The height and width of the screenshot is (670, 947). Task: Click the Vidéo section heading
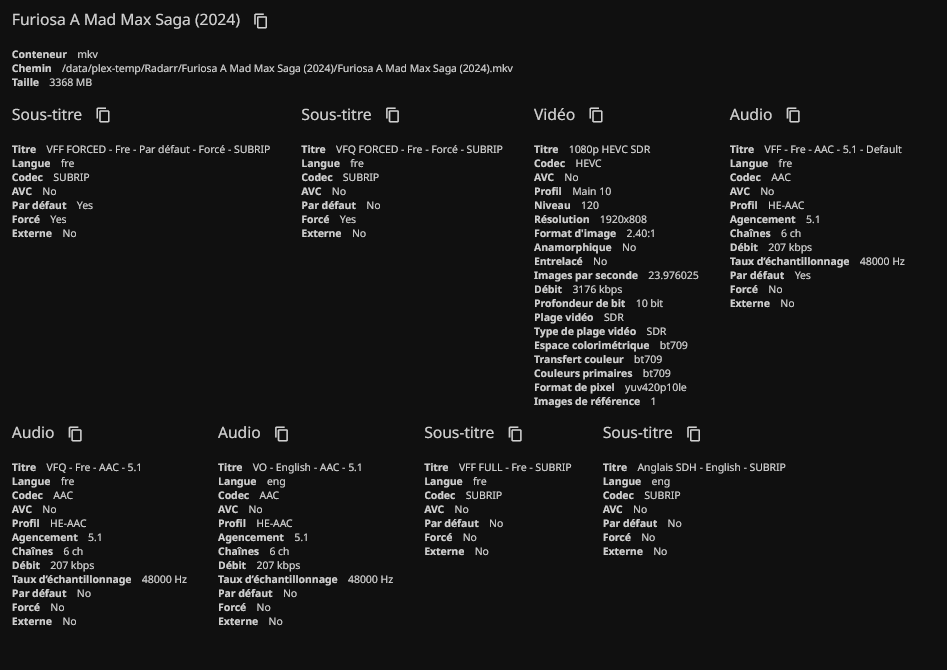click(554, 115)
